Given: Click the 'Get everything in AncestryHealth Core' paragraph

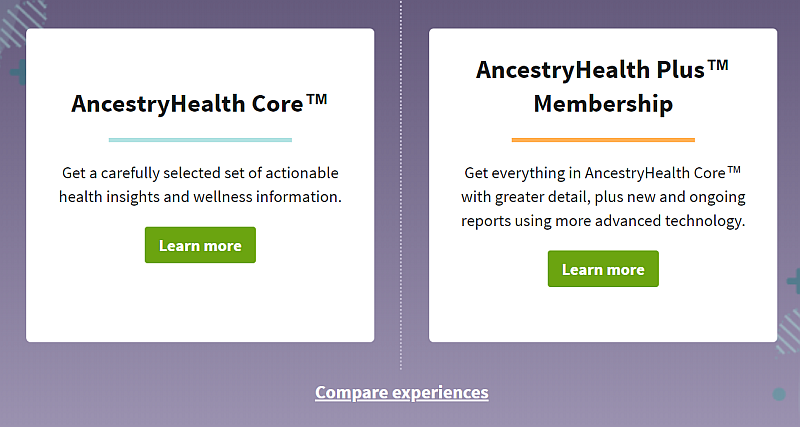Looking at the screenshot, I should point(603,196).
